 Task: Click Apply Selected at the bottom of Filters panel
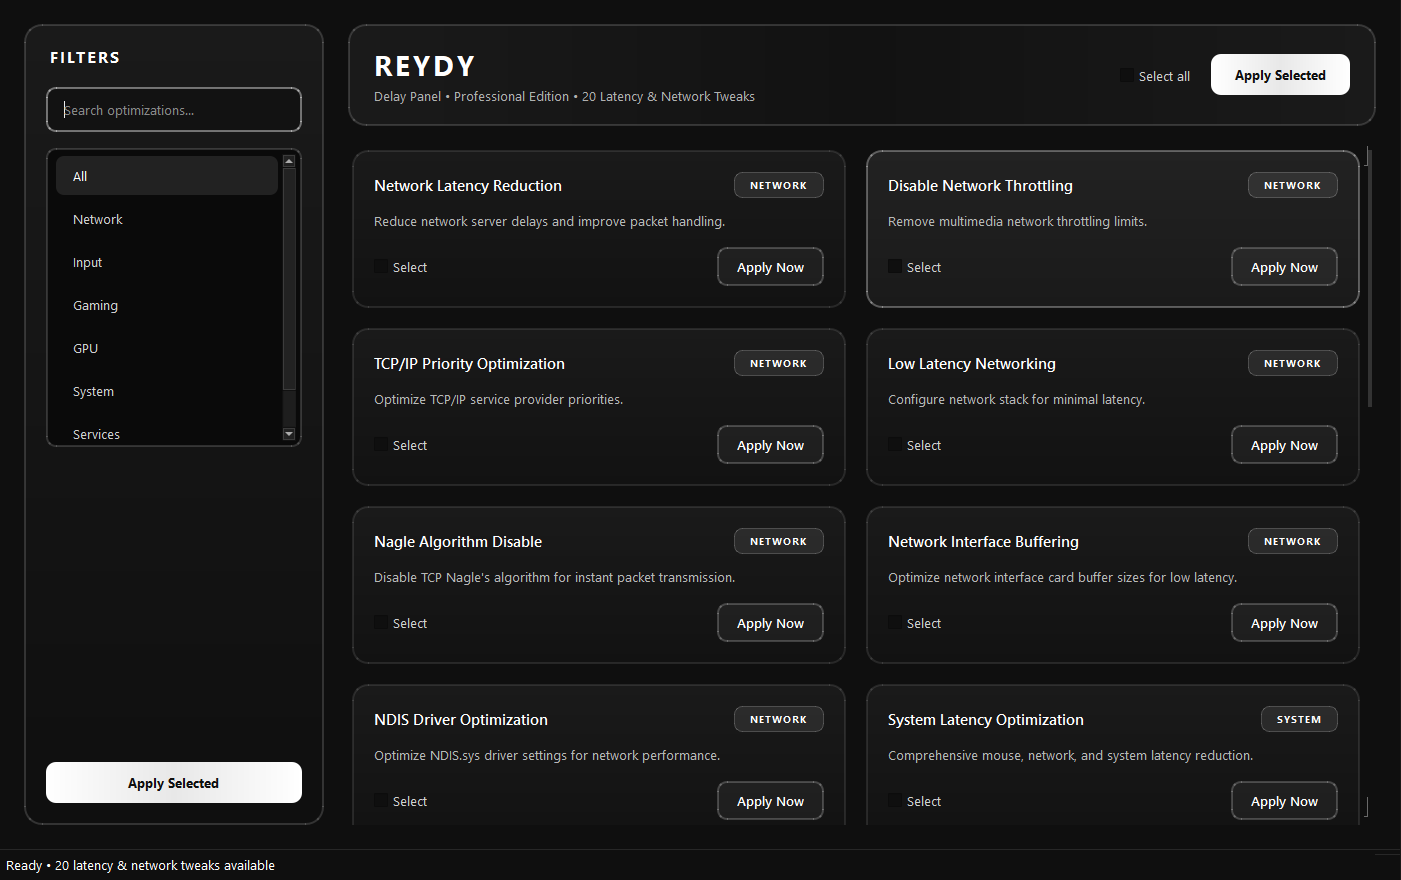coord(173,782)
